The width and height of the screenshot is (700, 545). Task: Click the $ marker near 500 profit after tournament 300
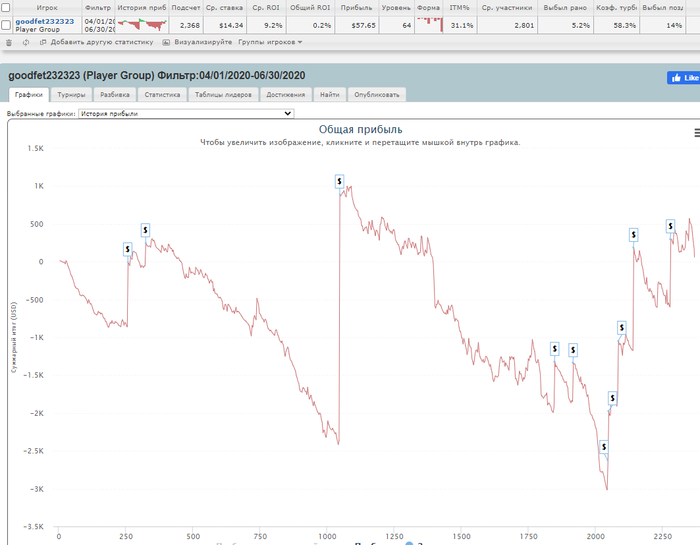pyautogui.click(x=145, y=230)
